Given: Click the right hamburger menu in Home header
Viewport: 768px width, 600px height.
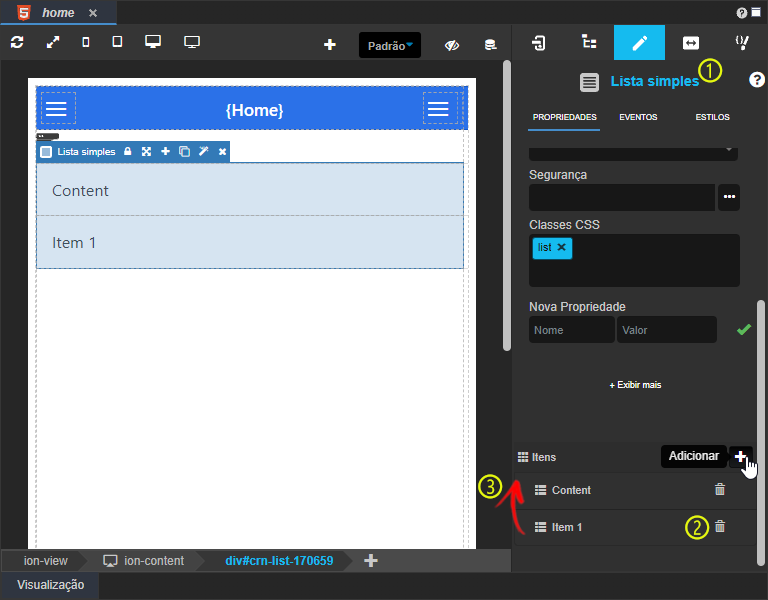Looking at the screenshot, I should (x=438, y=109).
